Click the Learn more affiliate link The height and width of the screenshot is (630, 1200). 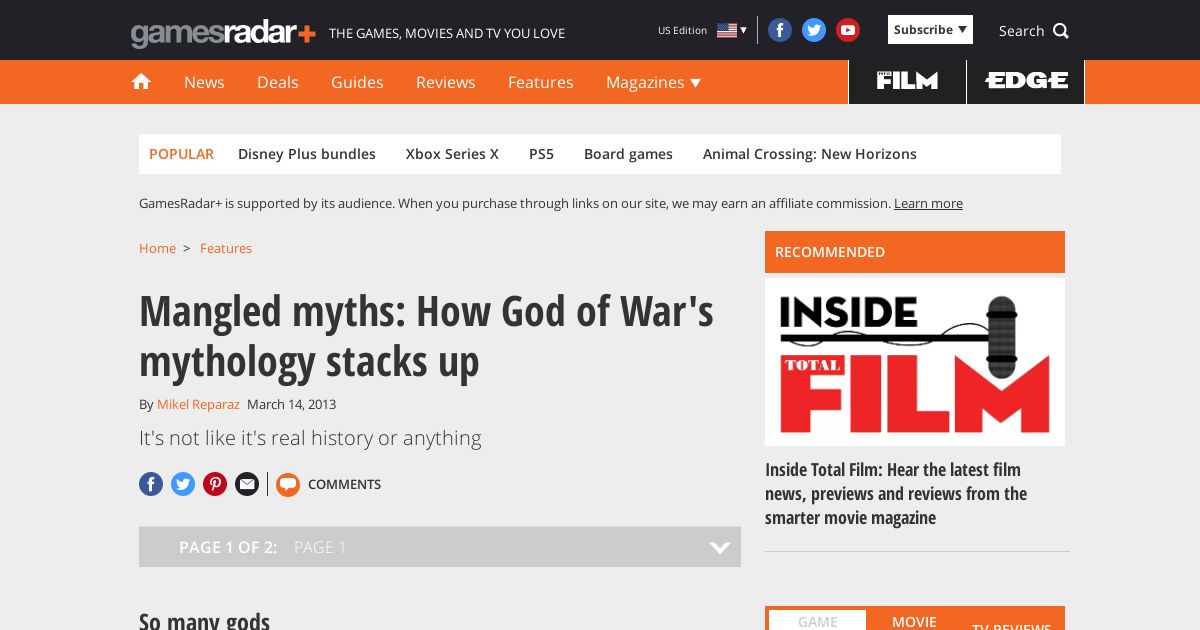pos(928,204)
